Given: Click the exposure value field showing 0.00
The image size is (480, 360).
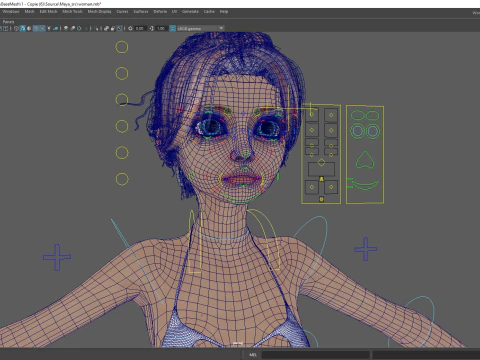Looking at the screenshot, I should (140, 28).
